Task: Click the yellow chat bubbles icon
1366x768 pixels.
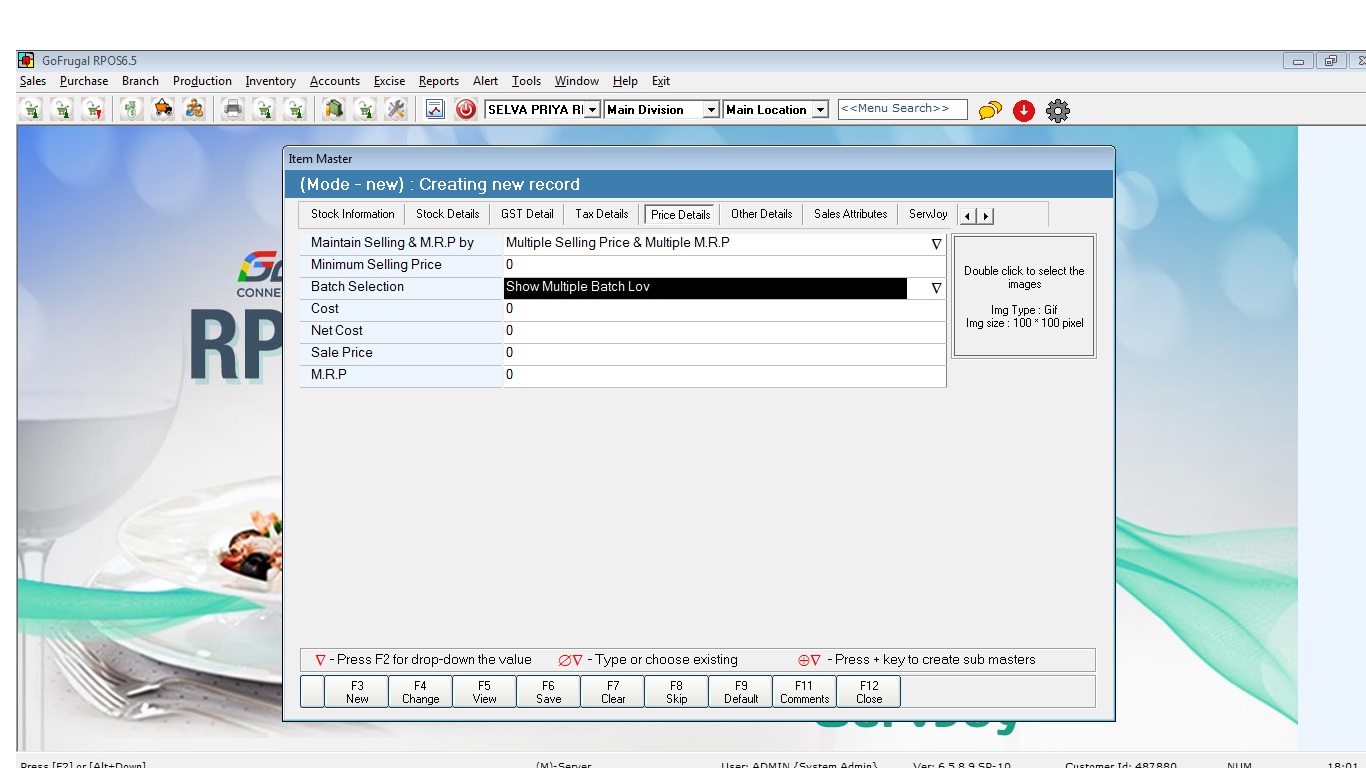Action: coord(990,110)
